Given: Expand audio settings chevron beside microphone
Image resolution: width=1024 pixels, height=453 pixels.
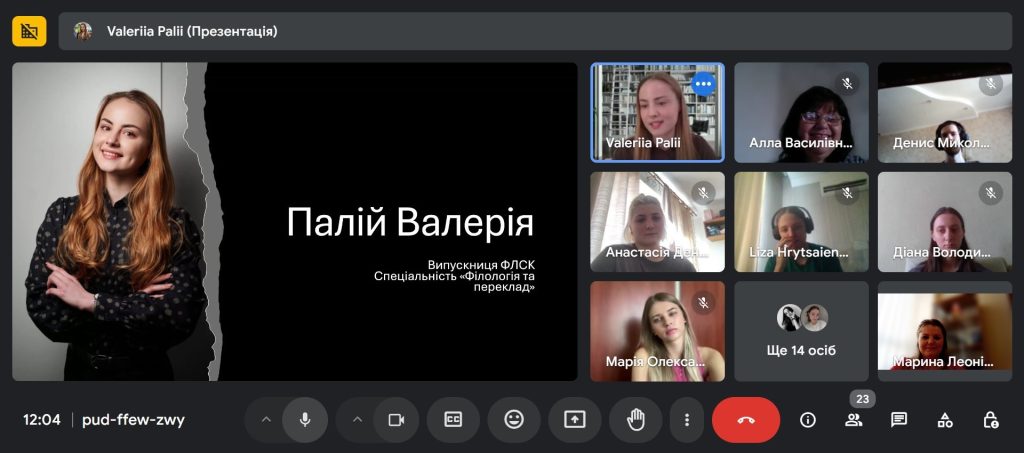Looking at the screenshot, I should pyautogui.click(x=266, y=420).
